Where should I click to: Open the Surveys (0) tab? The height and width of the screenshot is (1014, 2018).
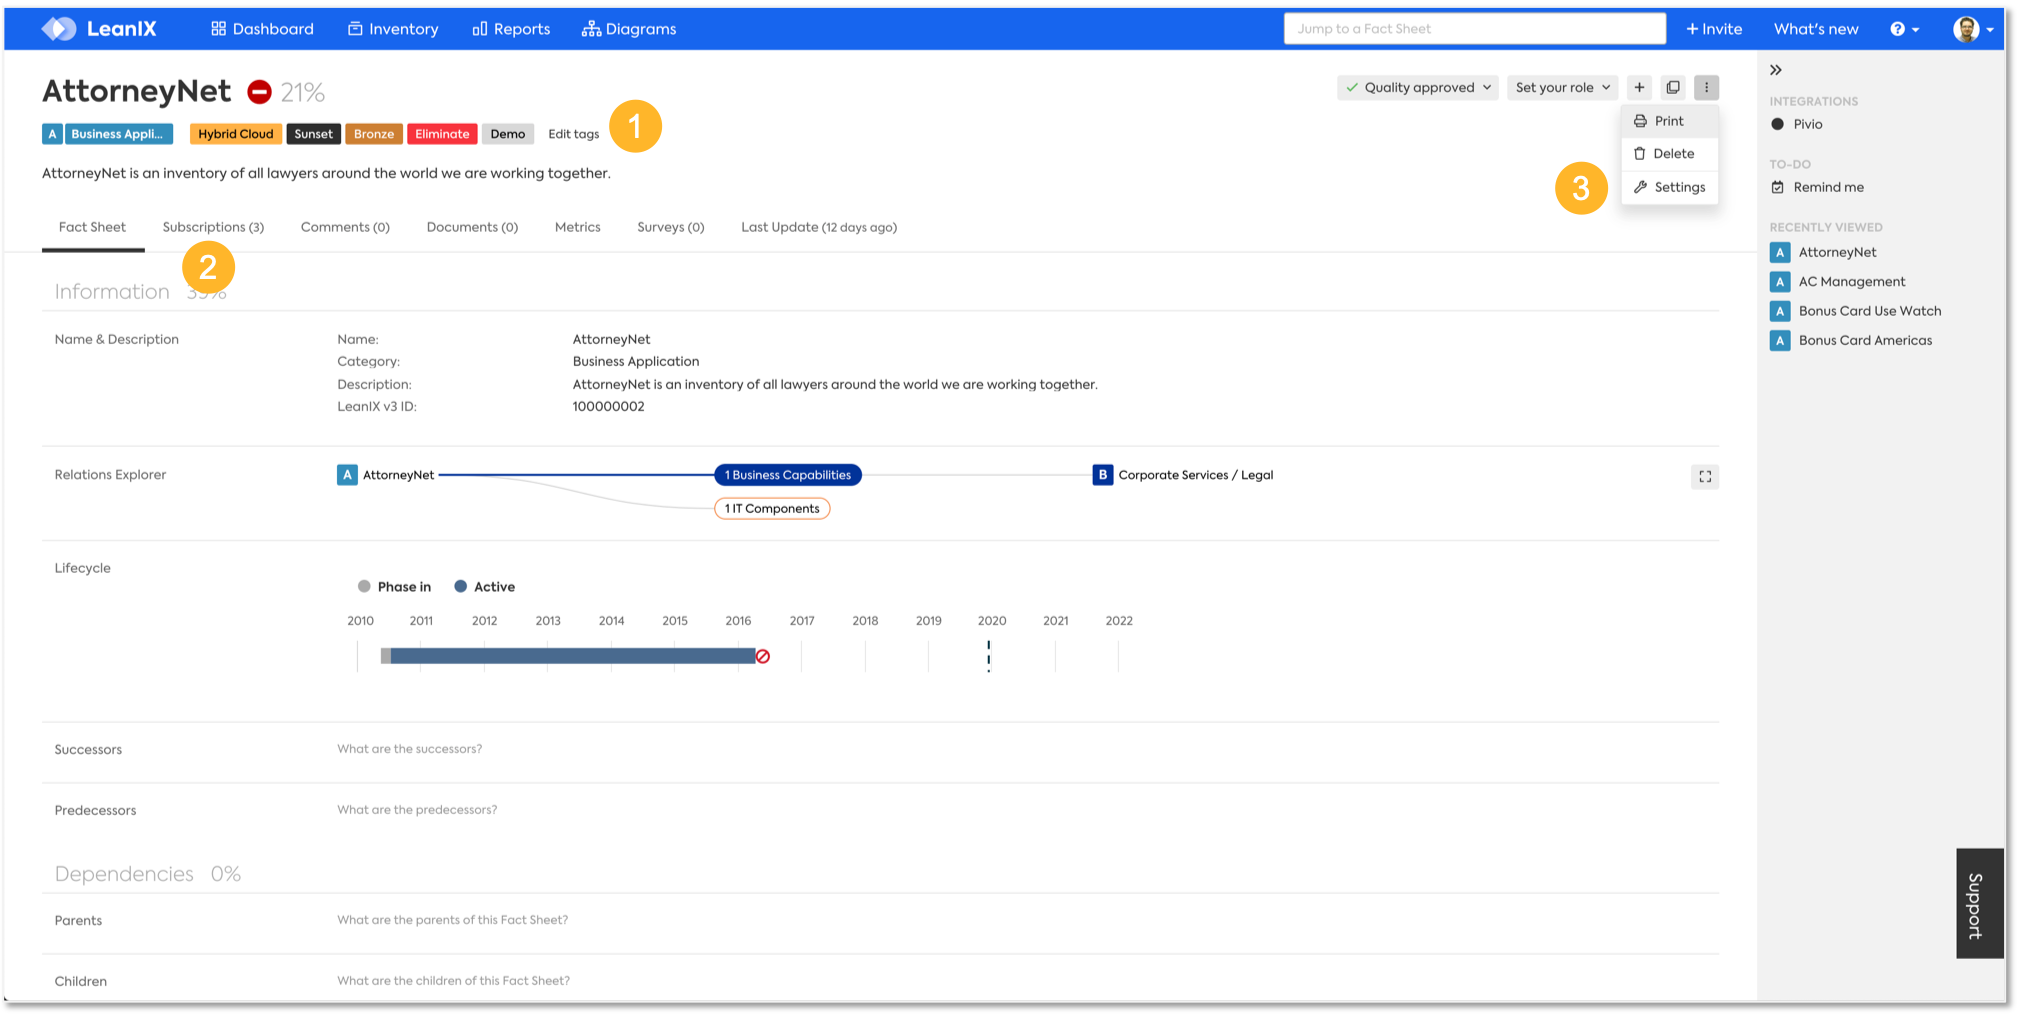[x=671, y=228]
